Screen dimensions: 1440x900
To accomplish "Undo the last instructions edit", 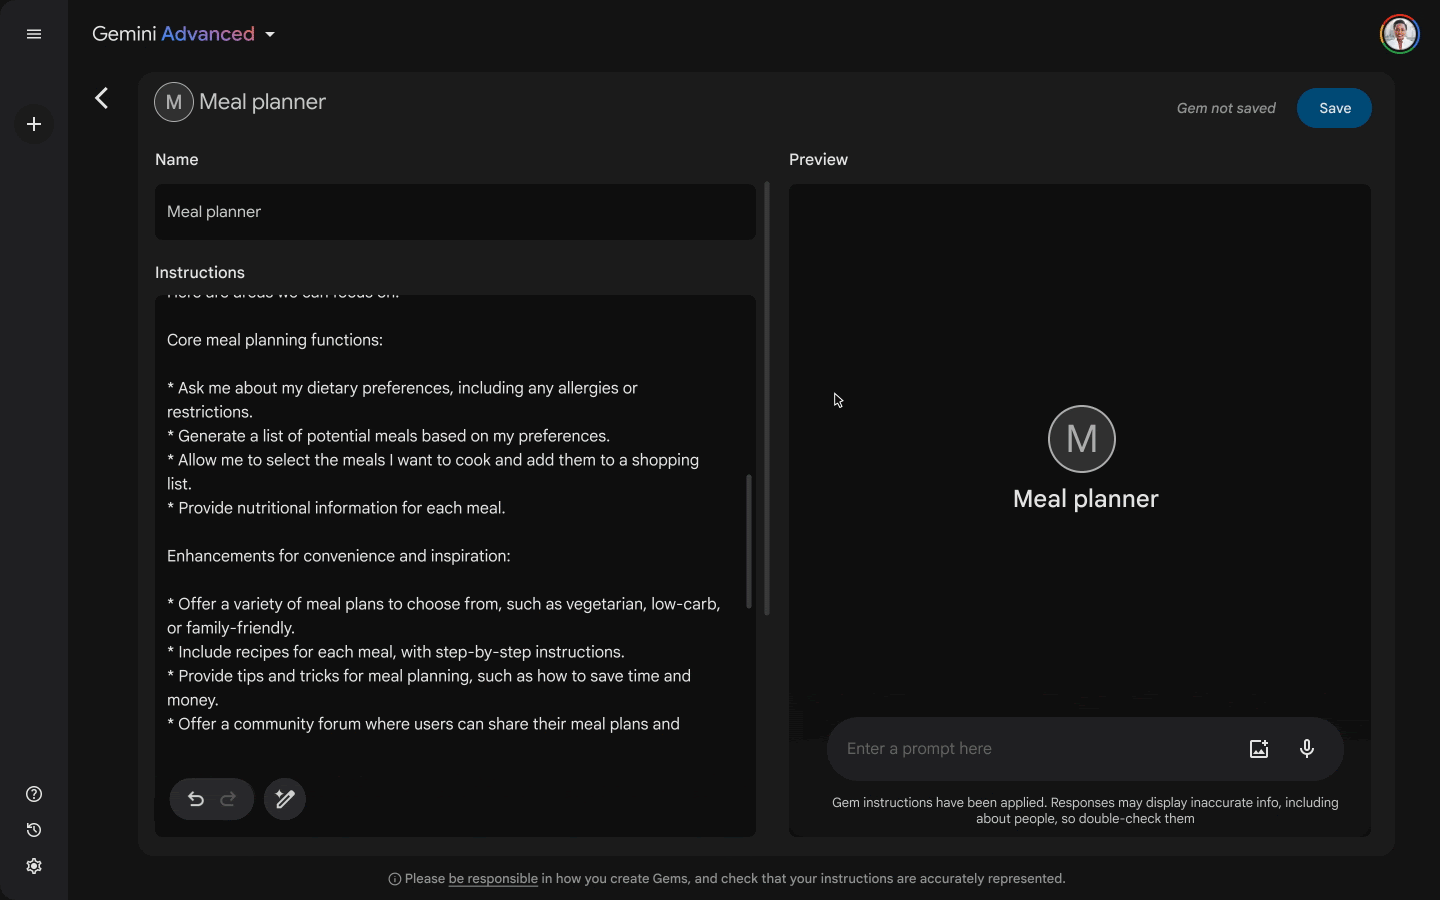I will [x=196, y=799].
